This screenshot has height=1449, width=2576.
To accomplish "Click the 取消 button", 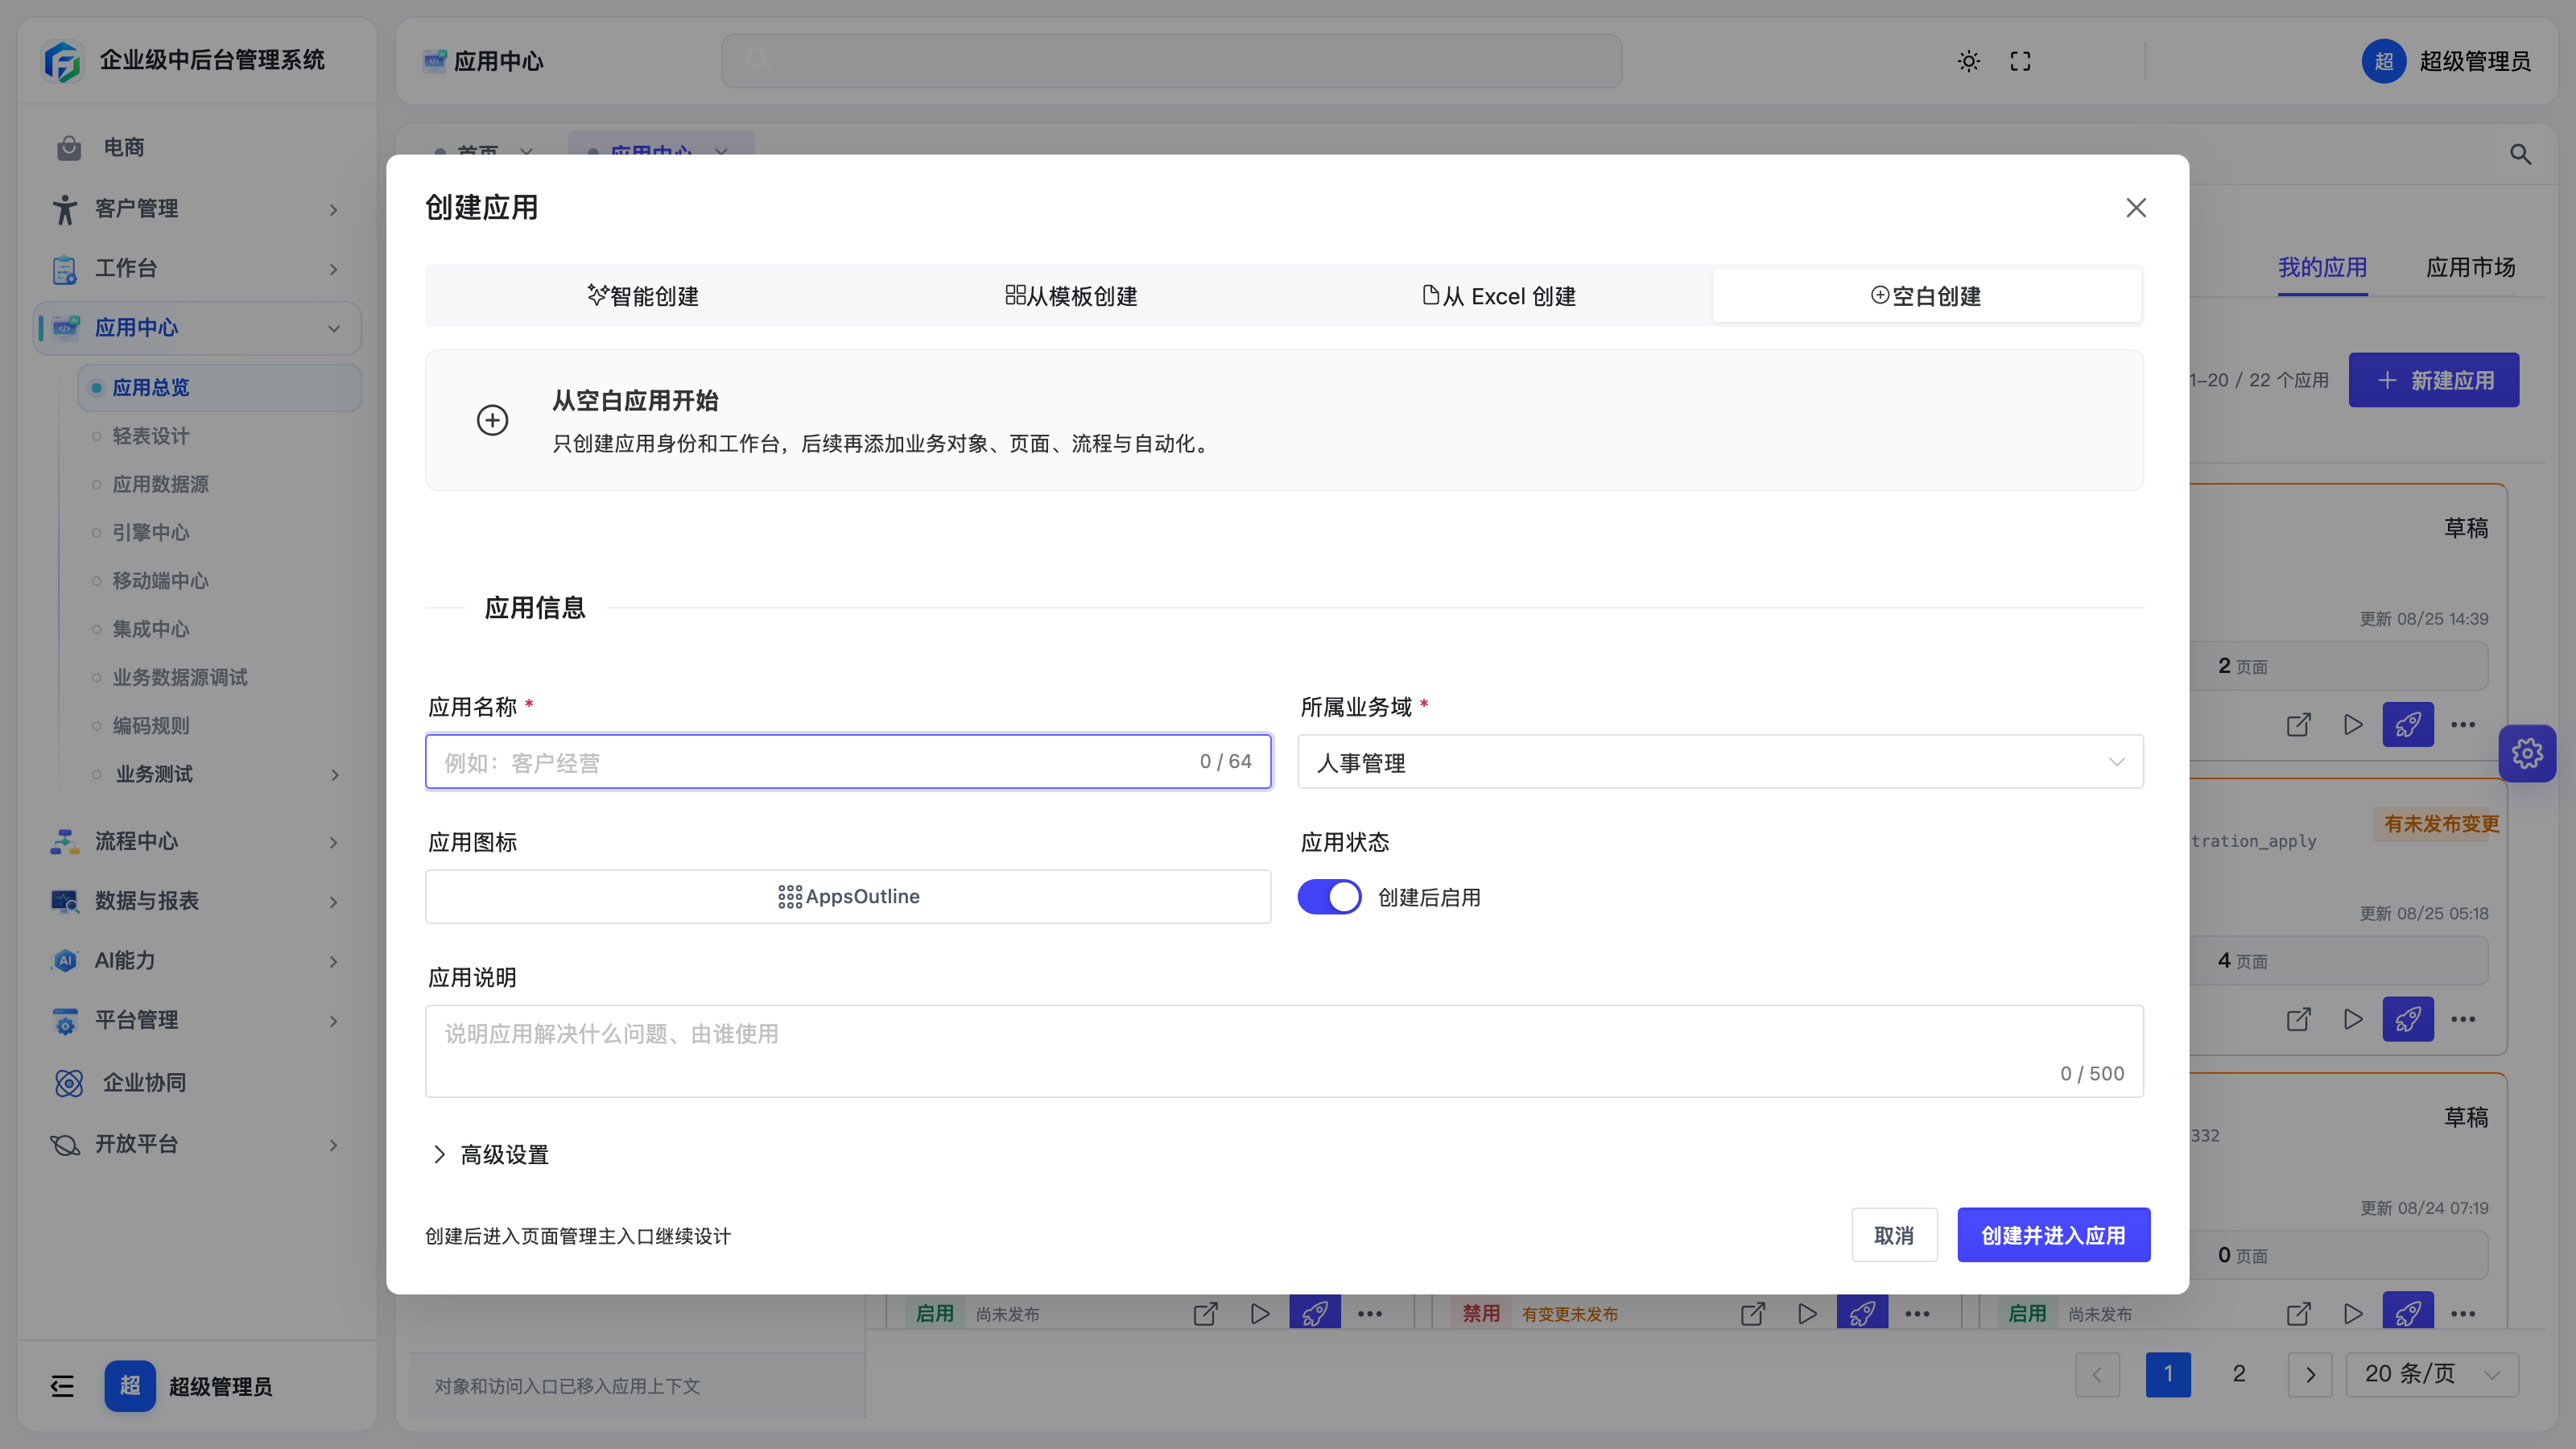I will pyautogui.click(x=1894, y=1236).
